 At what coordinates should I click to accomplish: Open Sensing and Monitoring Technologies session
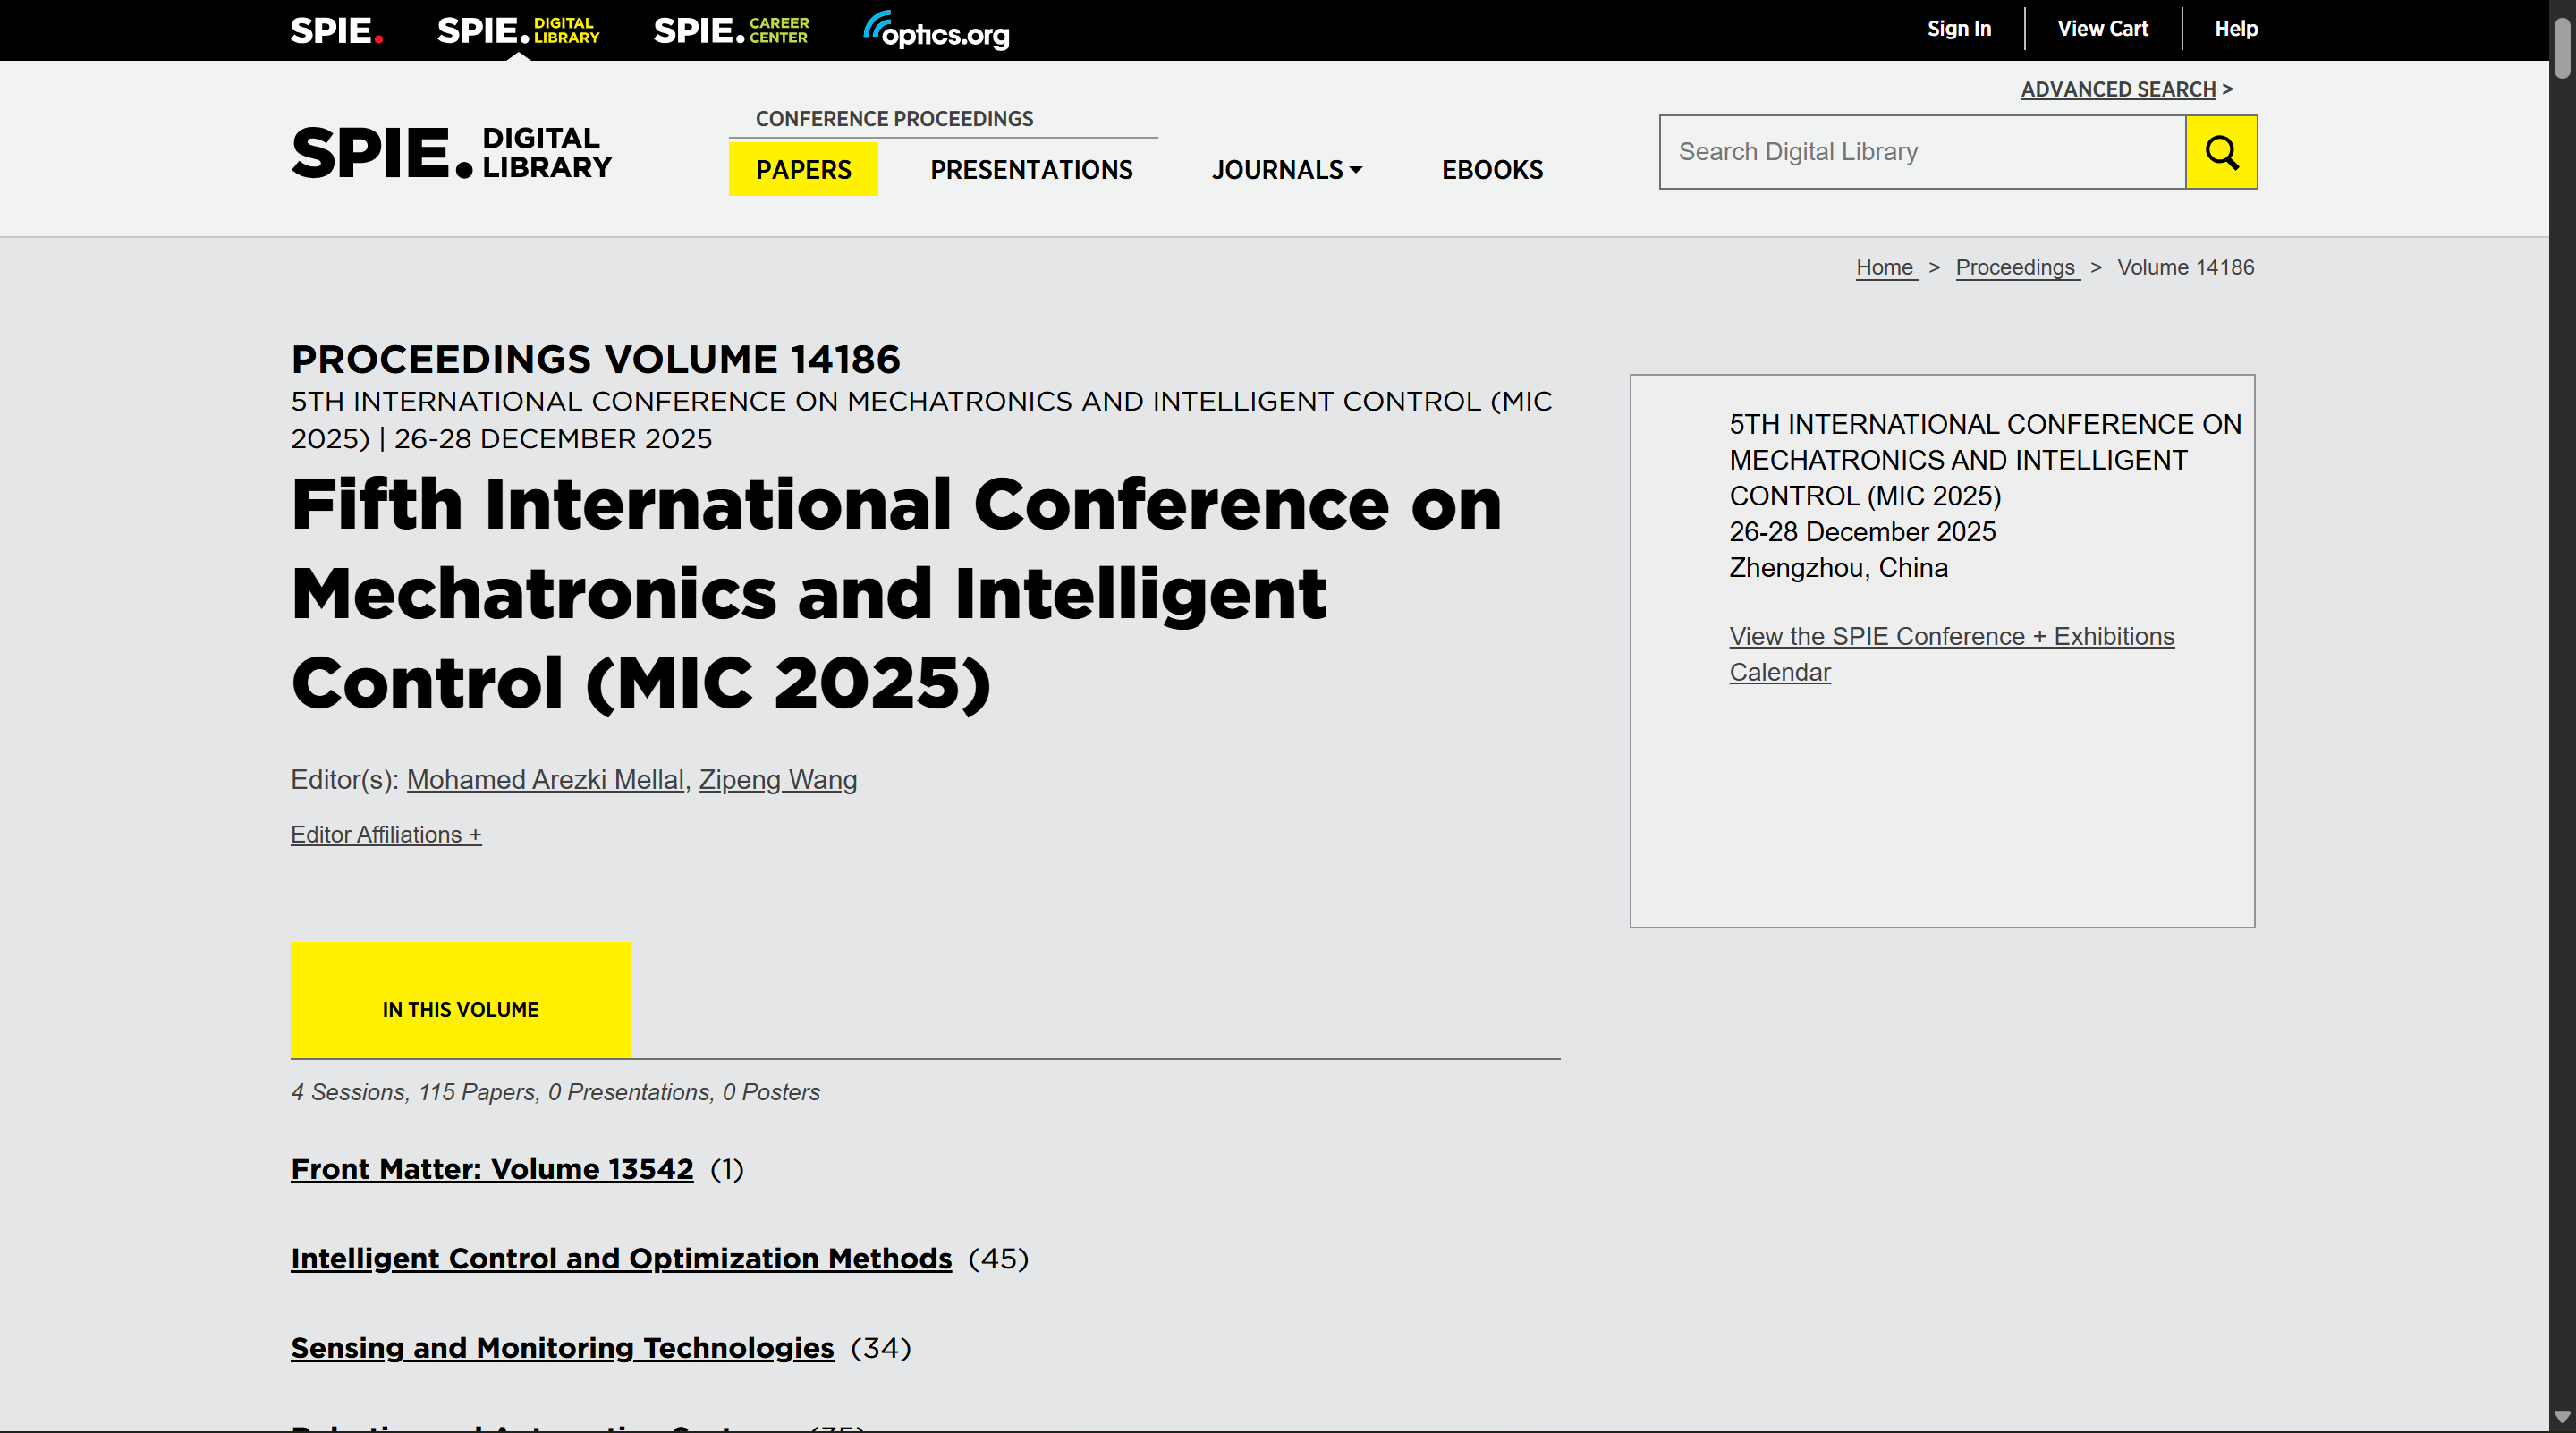(x=562, y=1348)
